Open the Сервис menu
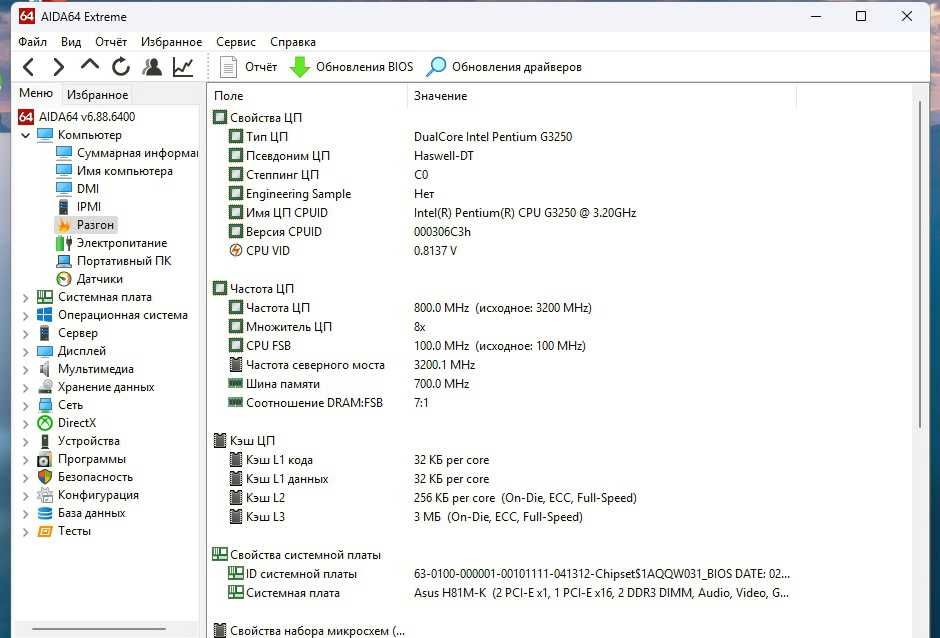This screenshot has height=638, width=940. click(x=236, y=42)
